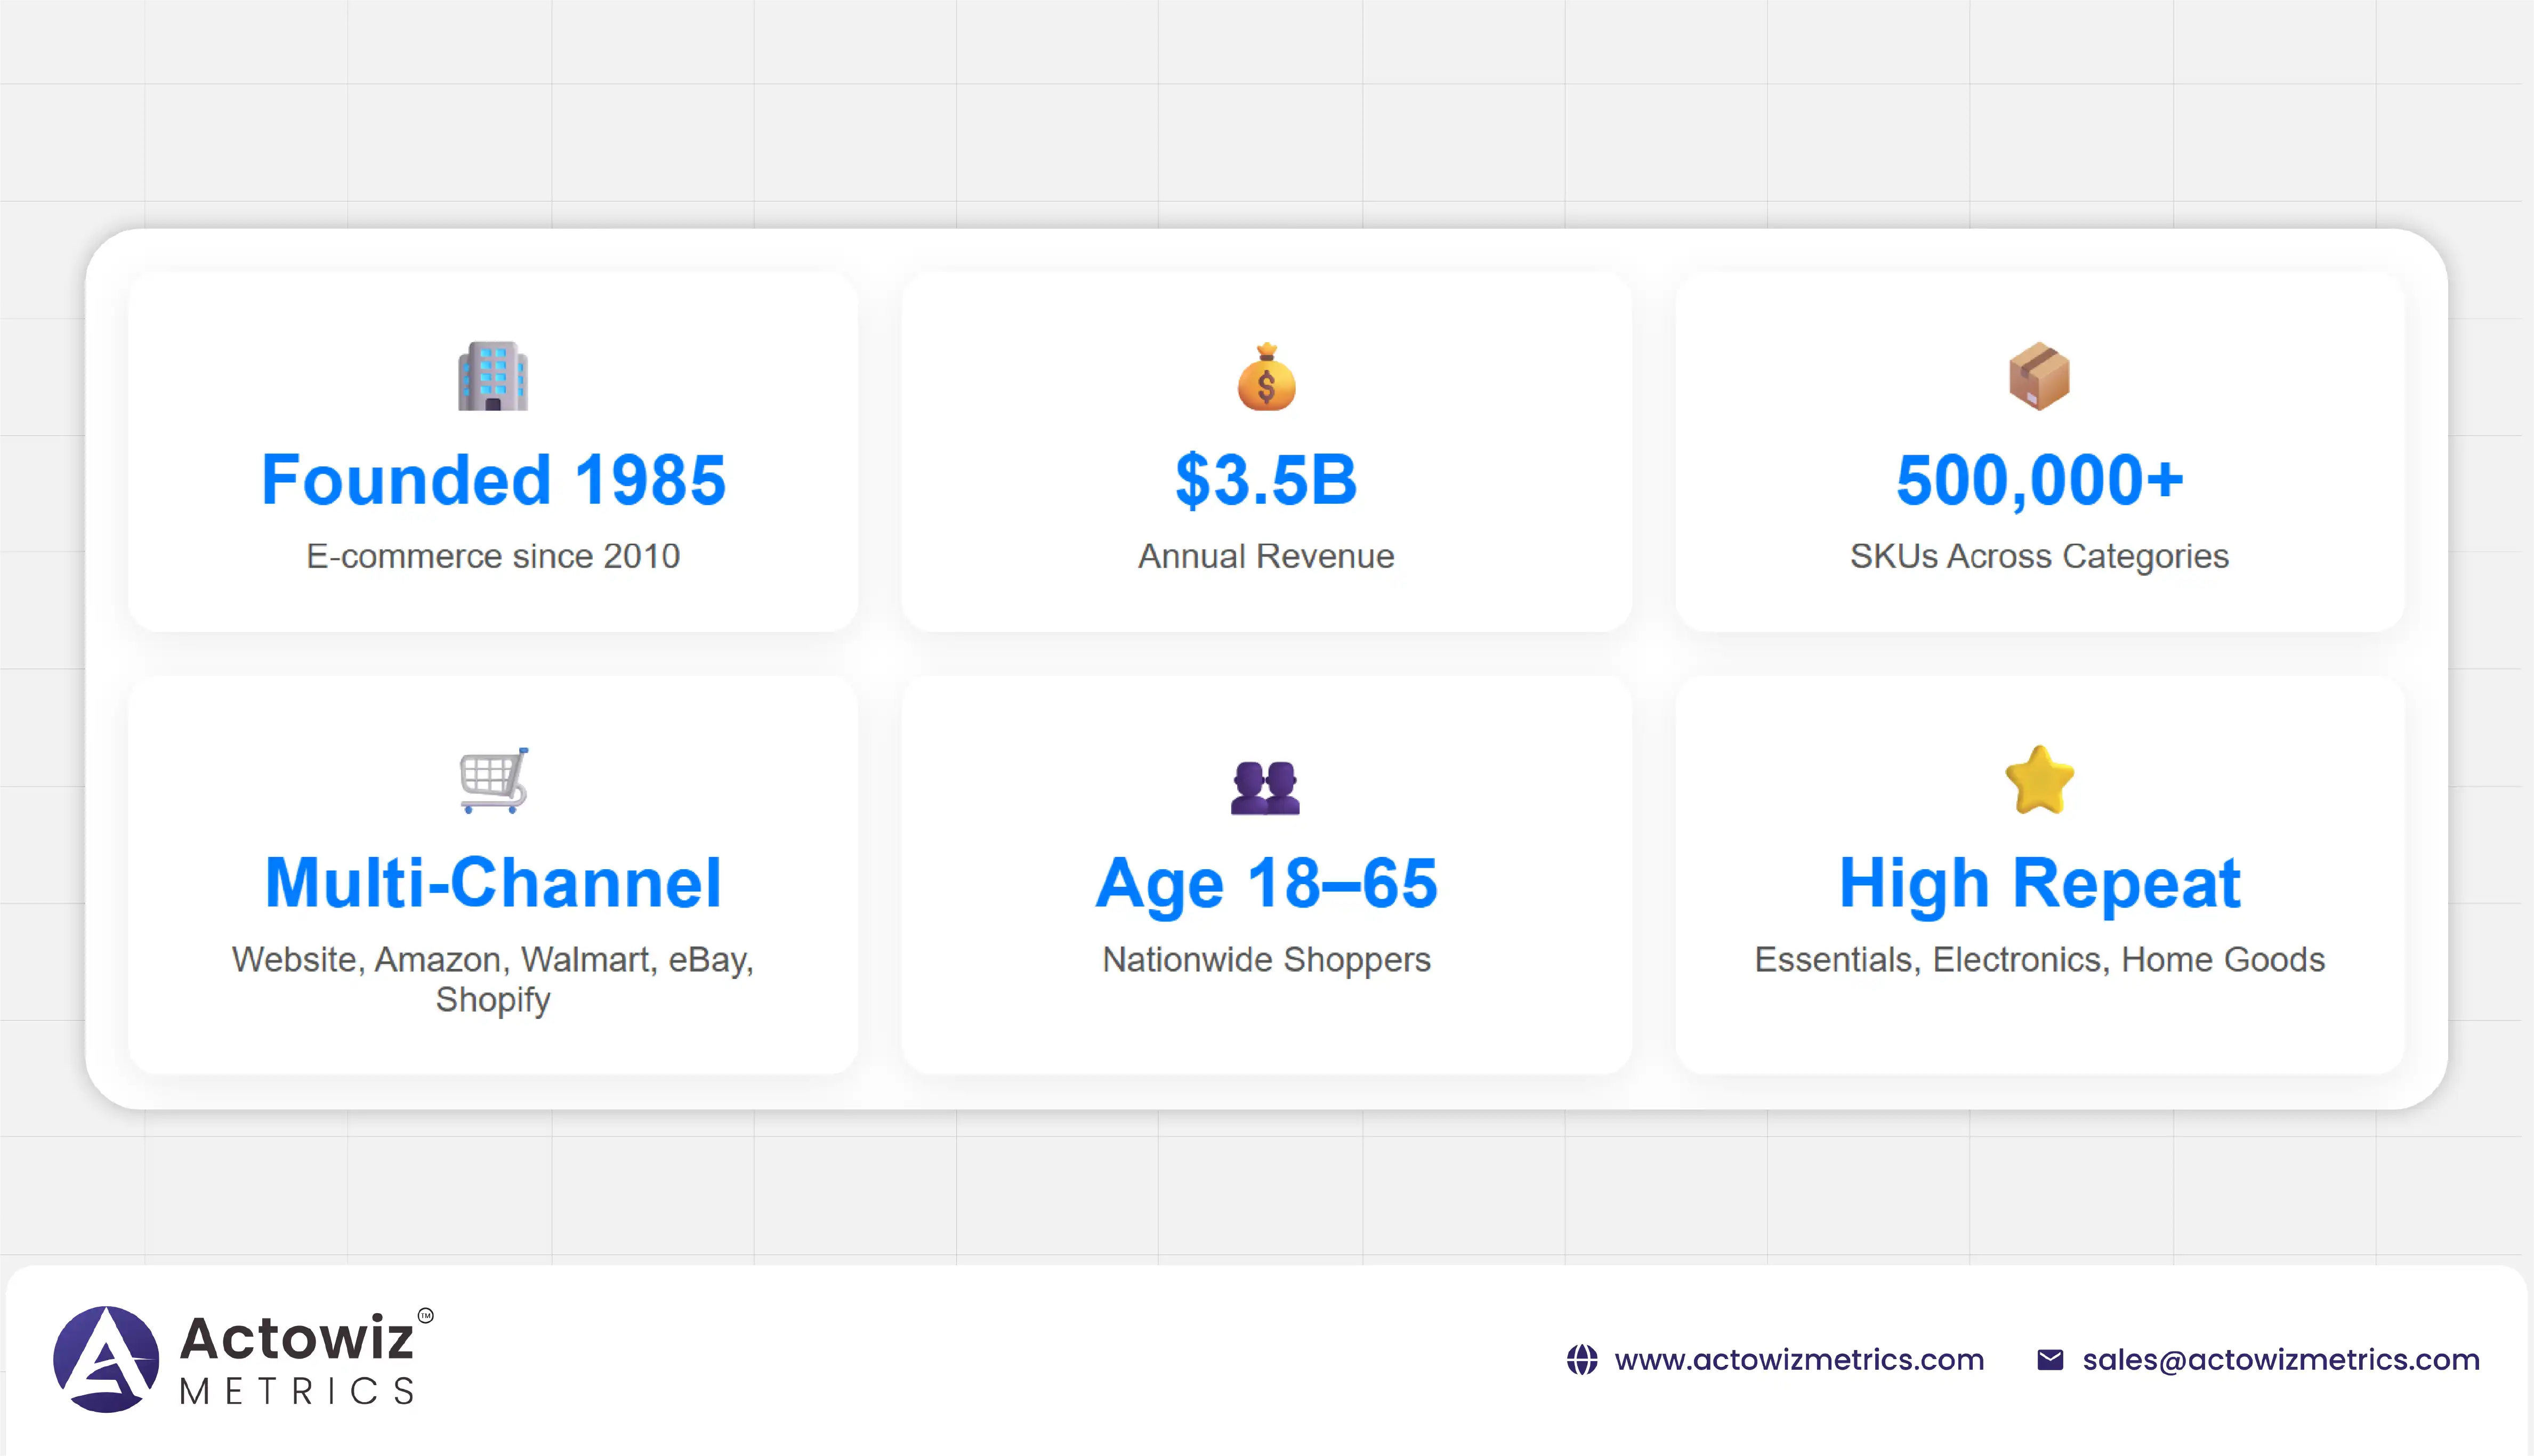Image resolution: width=2534 pixels, height=1456 pixels.
Task: Click the E-commerce since 2010 text
Action: (x=493, y=556)
